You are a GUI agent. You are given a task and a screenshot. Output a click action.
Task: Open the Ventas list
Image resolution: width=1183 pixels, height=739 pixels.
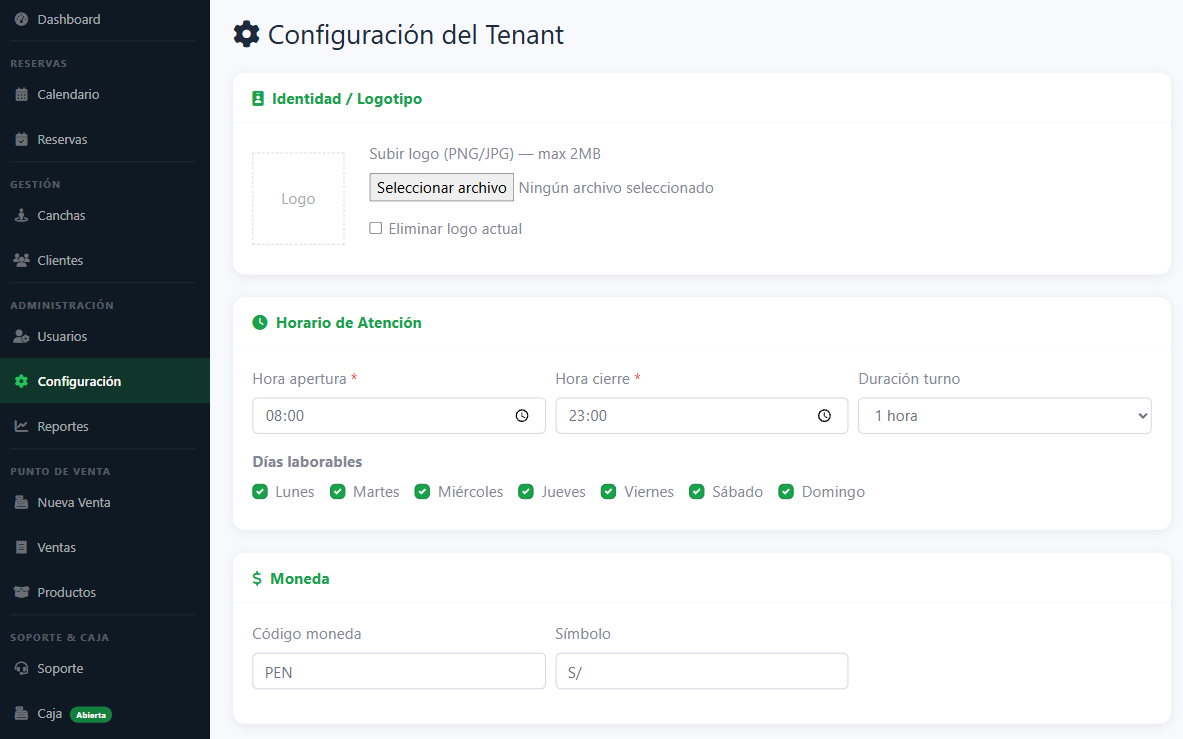pyautogui.click(x=105, y=547)
